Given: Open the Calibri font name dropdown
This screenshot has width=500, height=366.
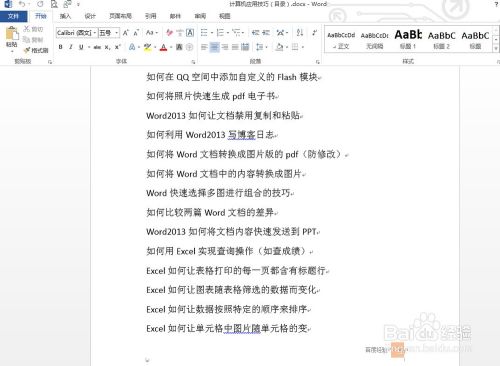Looking at the screenshot, I should pos(95,33).
